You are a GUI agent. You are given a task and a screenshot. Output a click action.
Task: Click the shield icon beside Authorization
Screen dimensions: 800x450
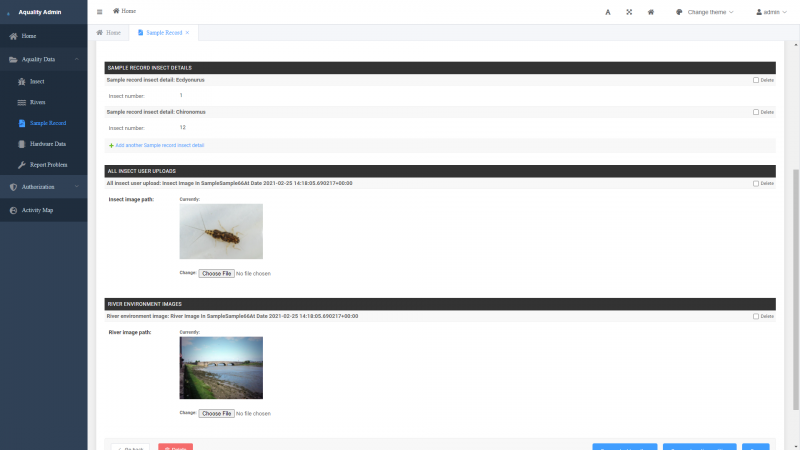(13, 187)
